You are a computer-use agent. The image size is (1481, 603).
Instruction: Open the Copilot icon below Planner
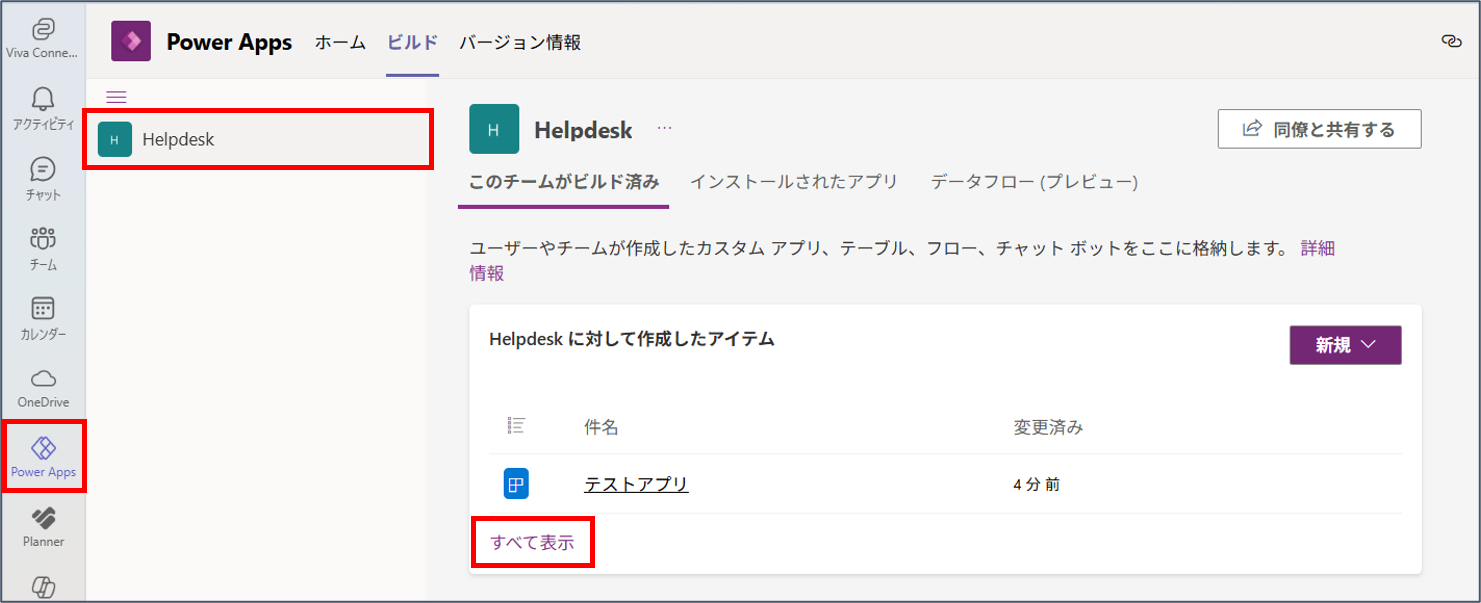click(x=43, y=587)
